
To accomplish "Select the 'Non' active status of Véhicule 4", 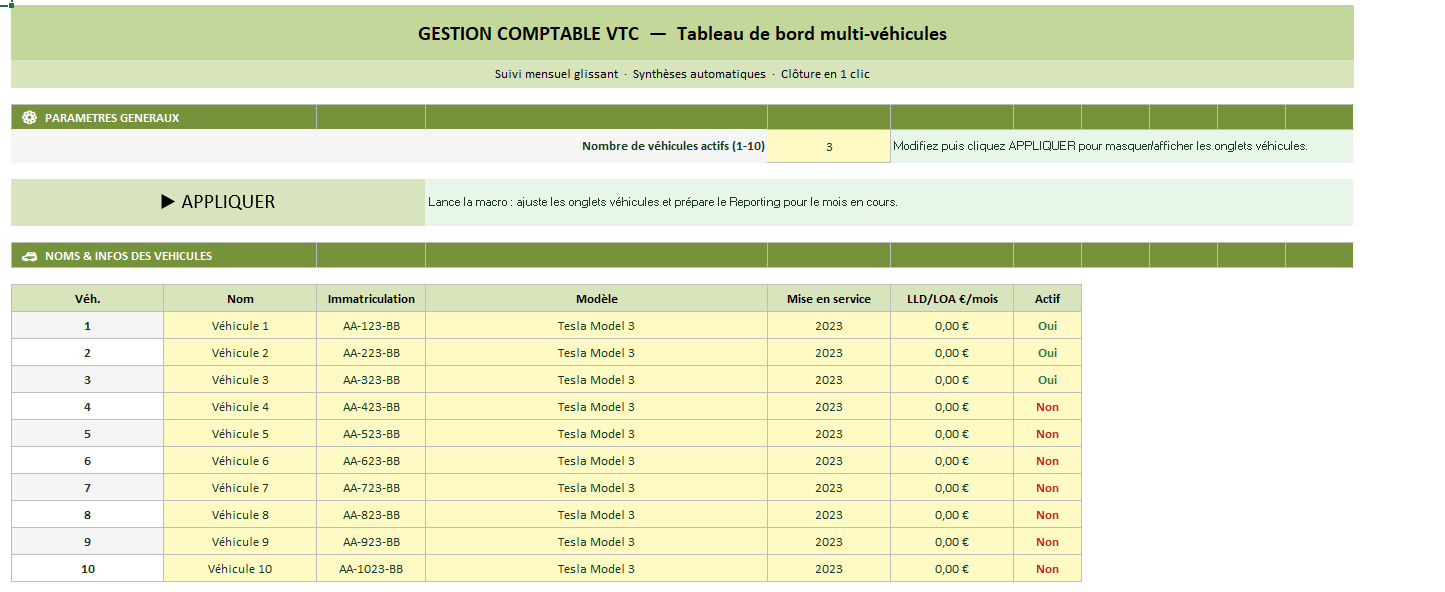I will point(1047,407).
